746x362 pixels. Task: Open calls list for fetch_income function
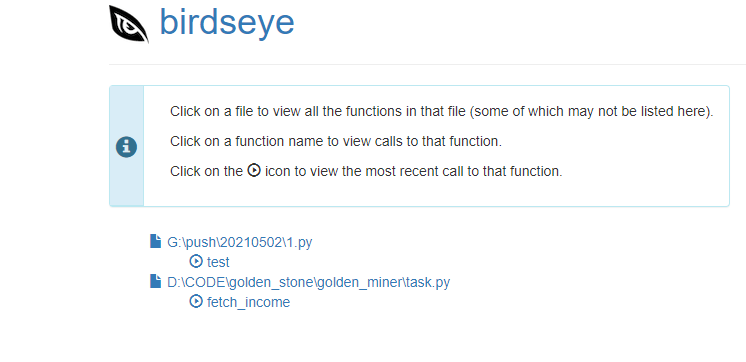tap(248, 302)
